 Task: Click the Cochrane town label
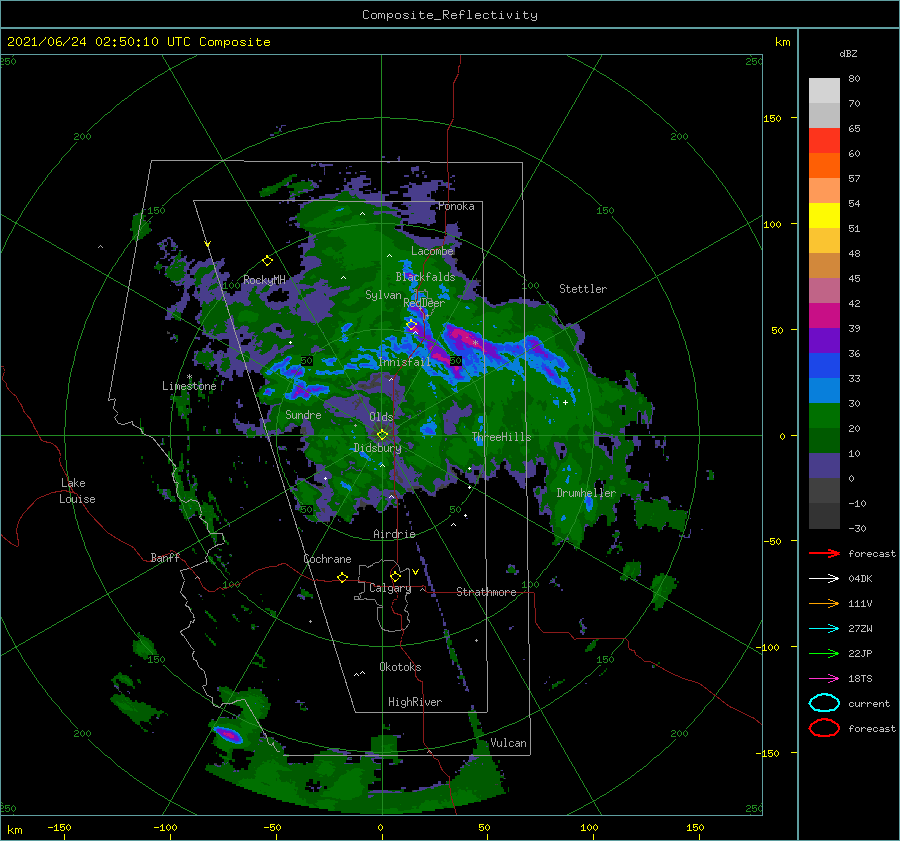coord(327,559)
